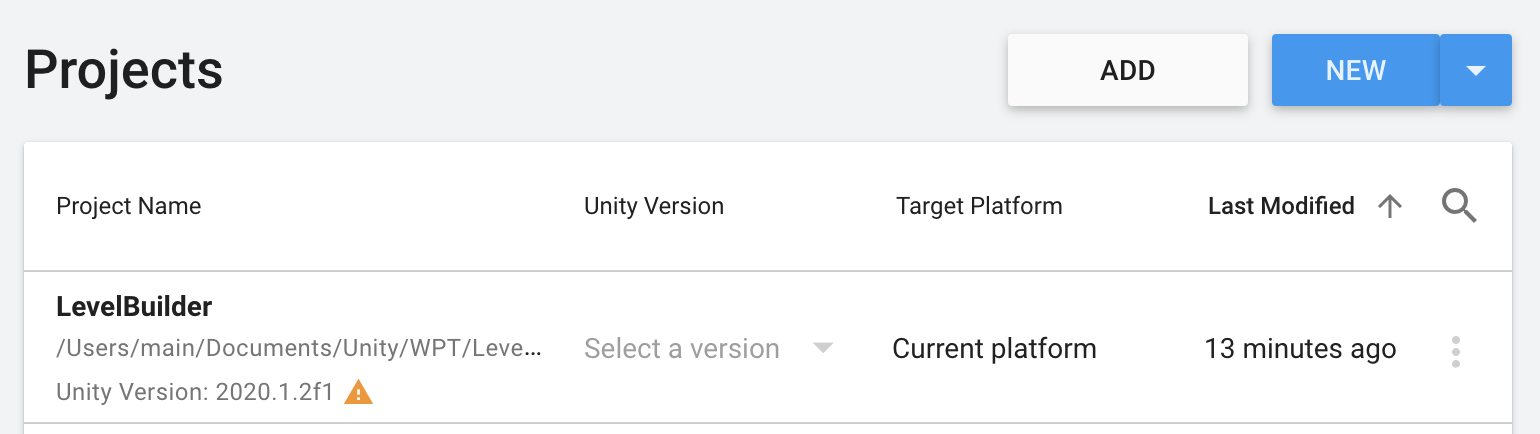This screenshot has height=434, width=1540.
Task: Expand the NEW button dropdown arrow
Action: (1475, 70)
